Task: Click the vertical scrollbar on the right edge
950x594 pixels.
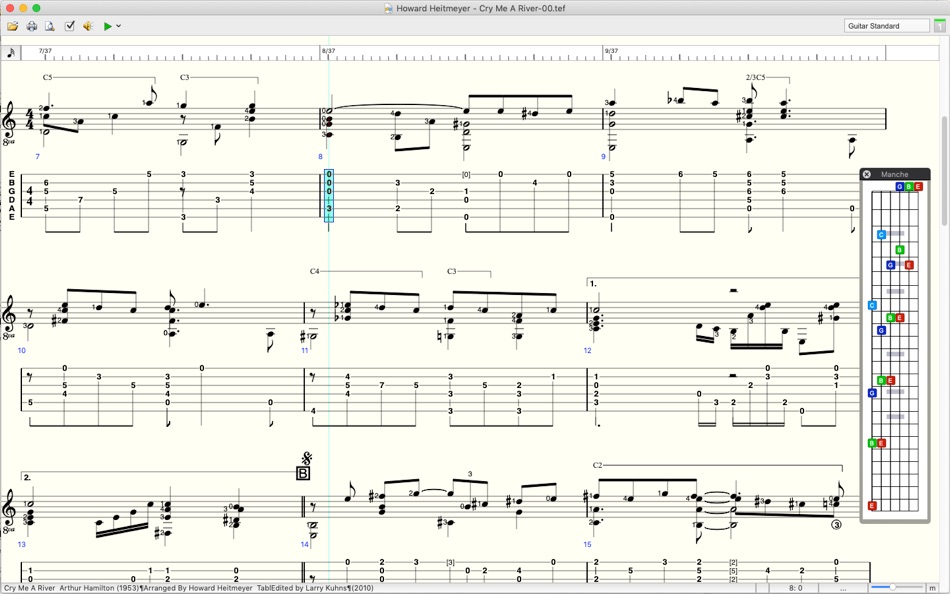Action: click(x=945, y=170)
